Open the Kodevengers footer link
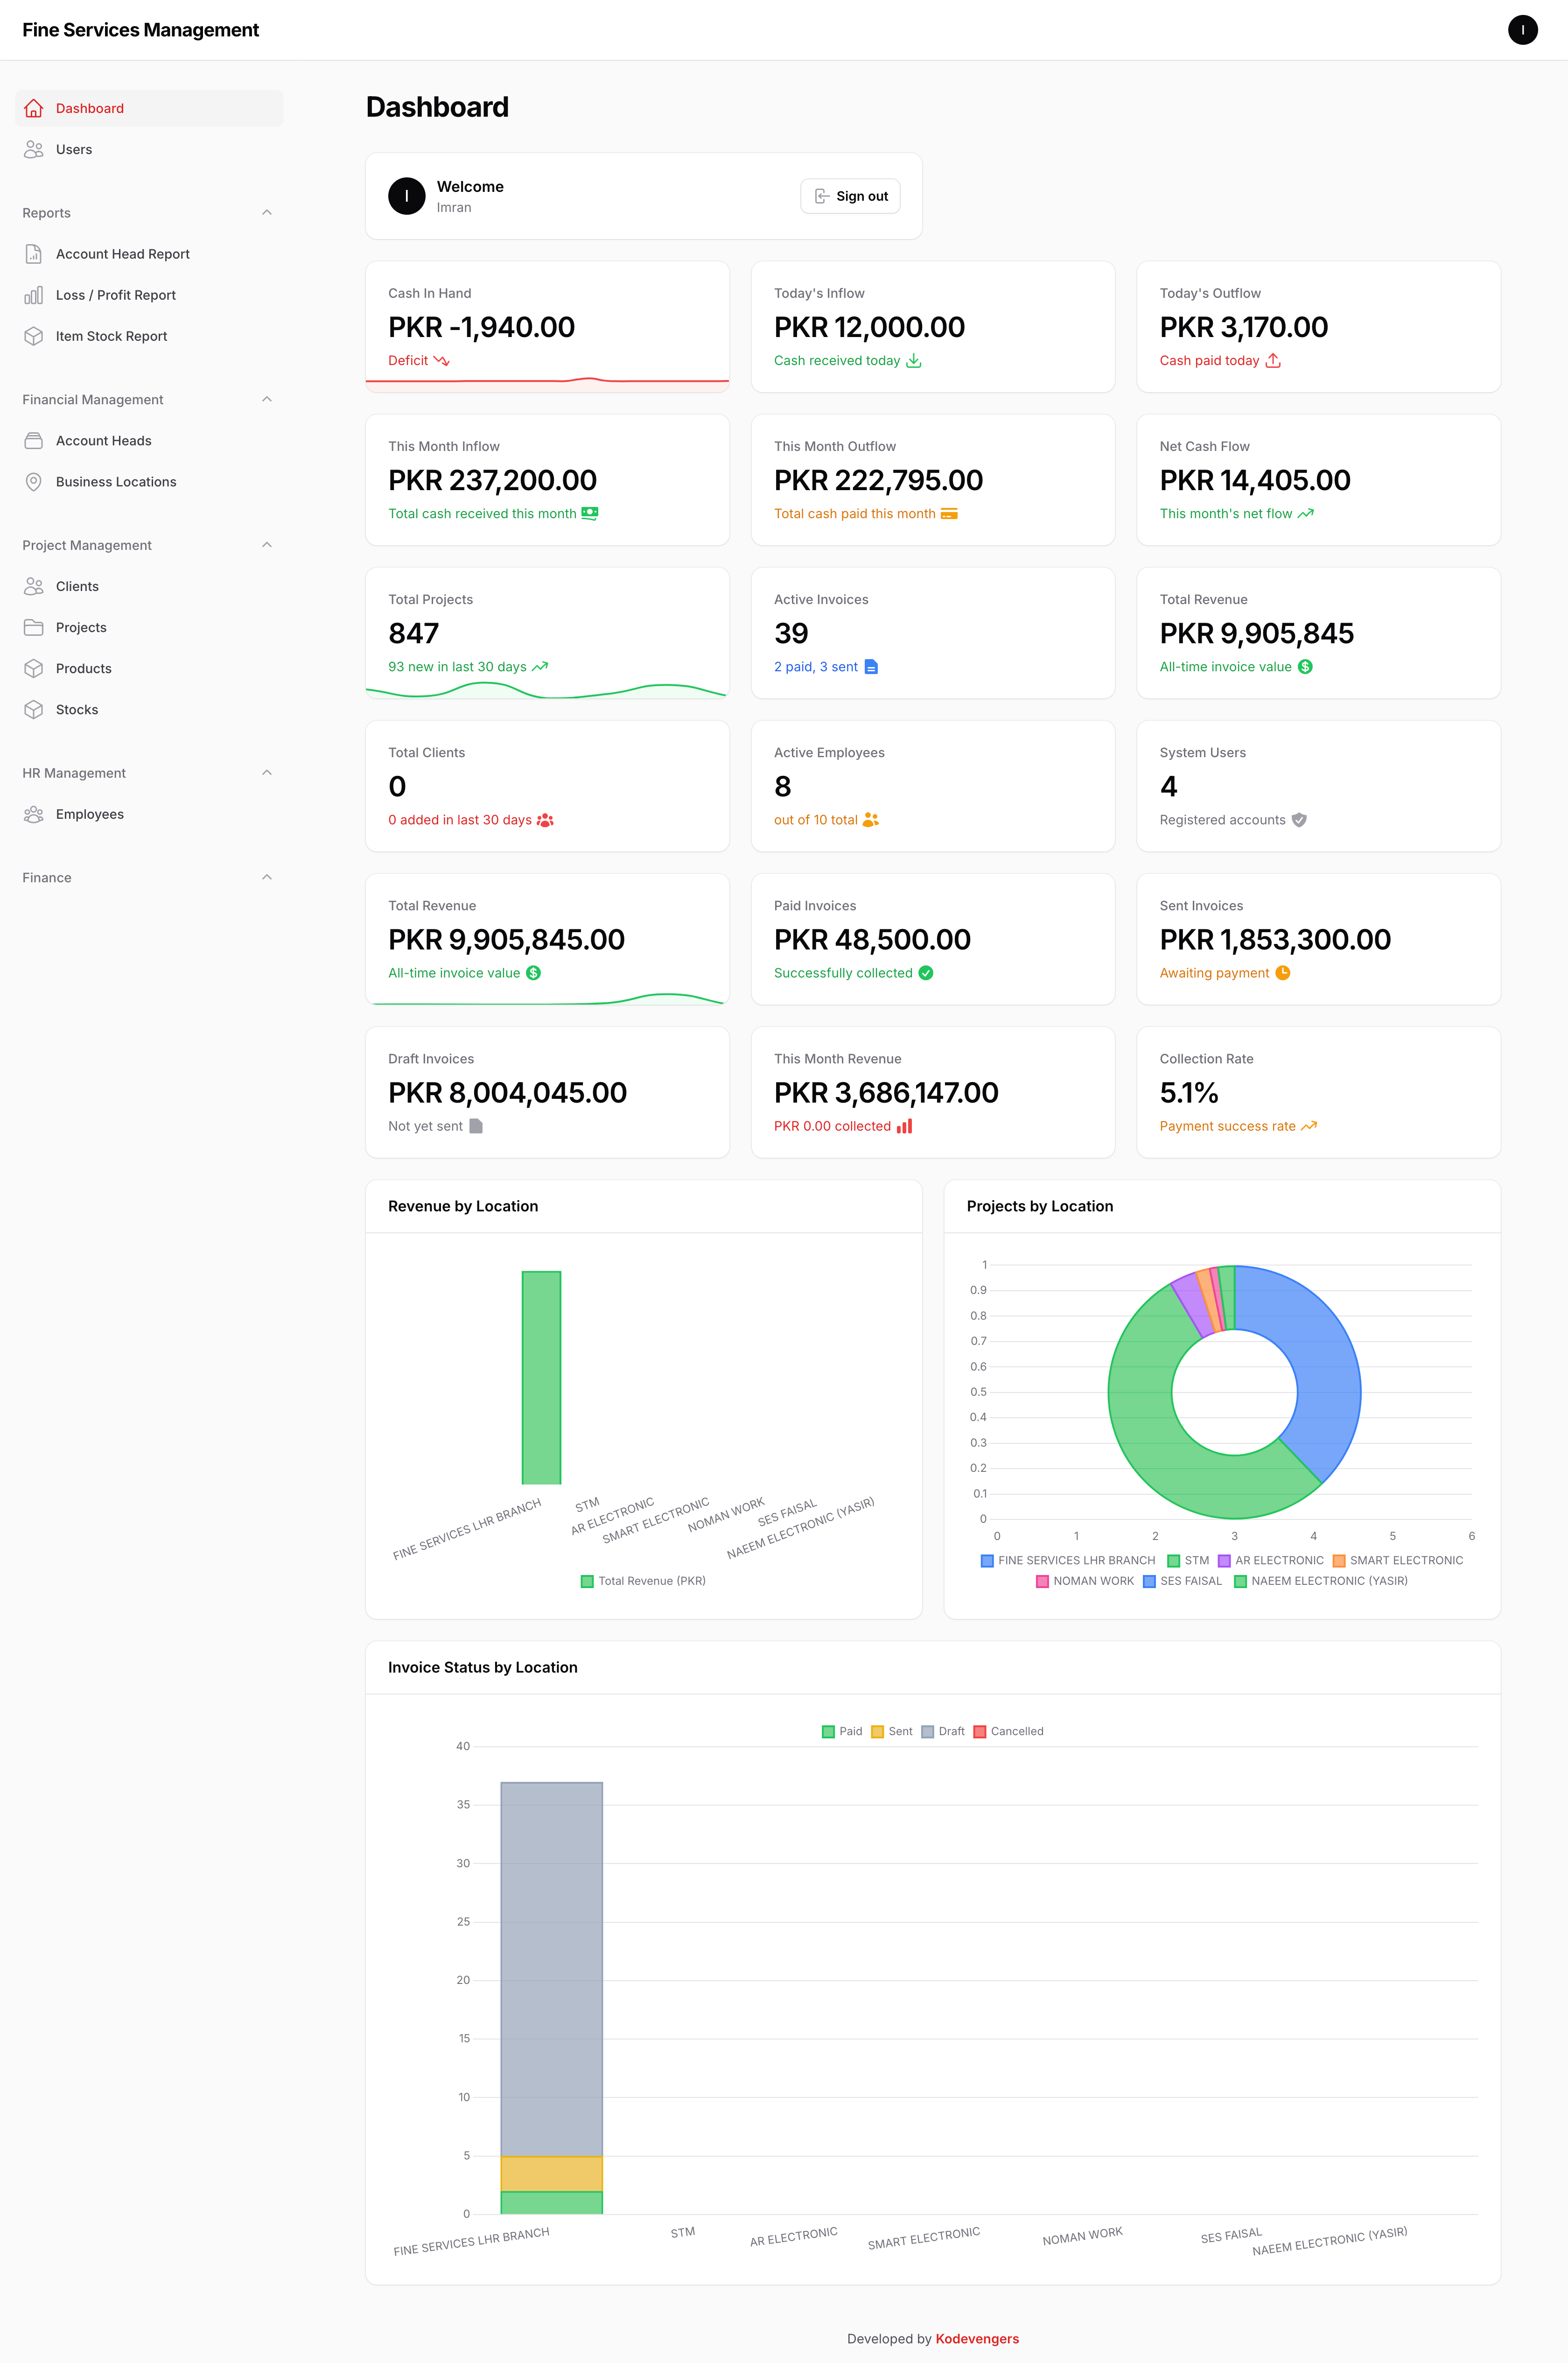Image resolution: width=1568 pixels, height=2363 pixels. [x=977, y=2339]
